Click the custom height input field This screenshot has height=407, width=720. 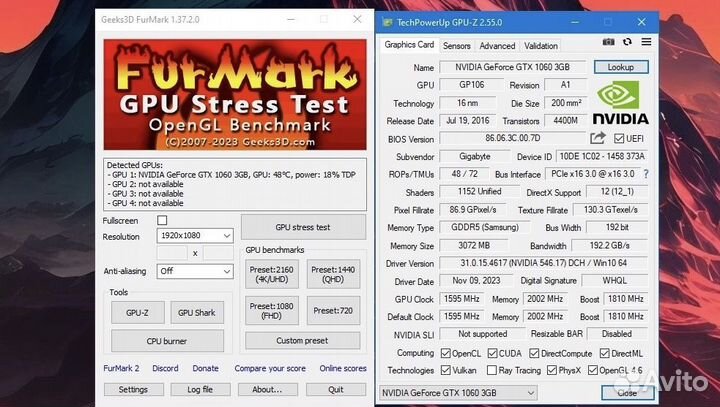218,253
